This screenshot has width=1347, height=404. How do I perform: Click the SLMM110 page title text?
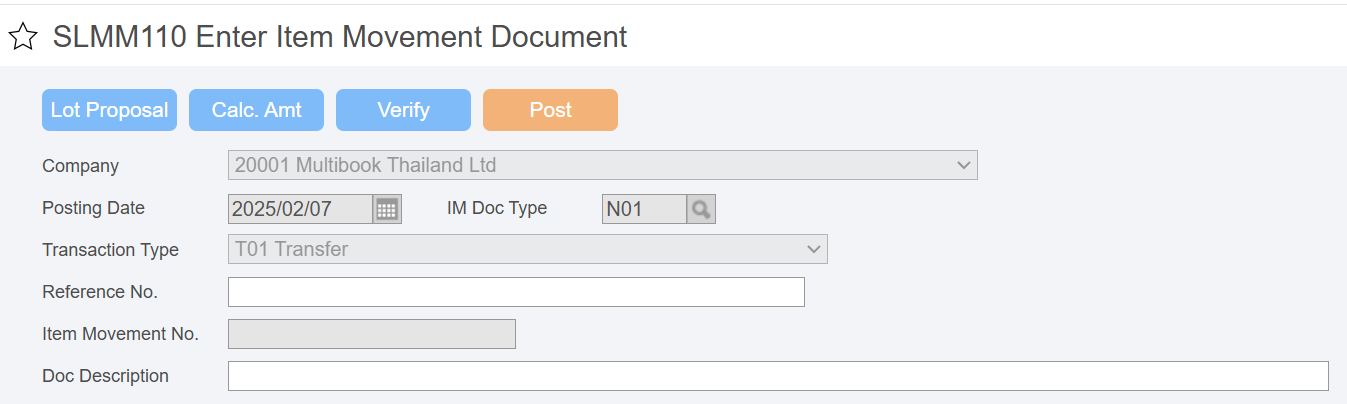tap(340, 37)
